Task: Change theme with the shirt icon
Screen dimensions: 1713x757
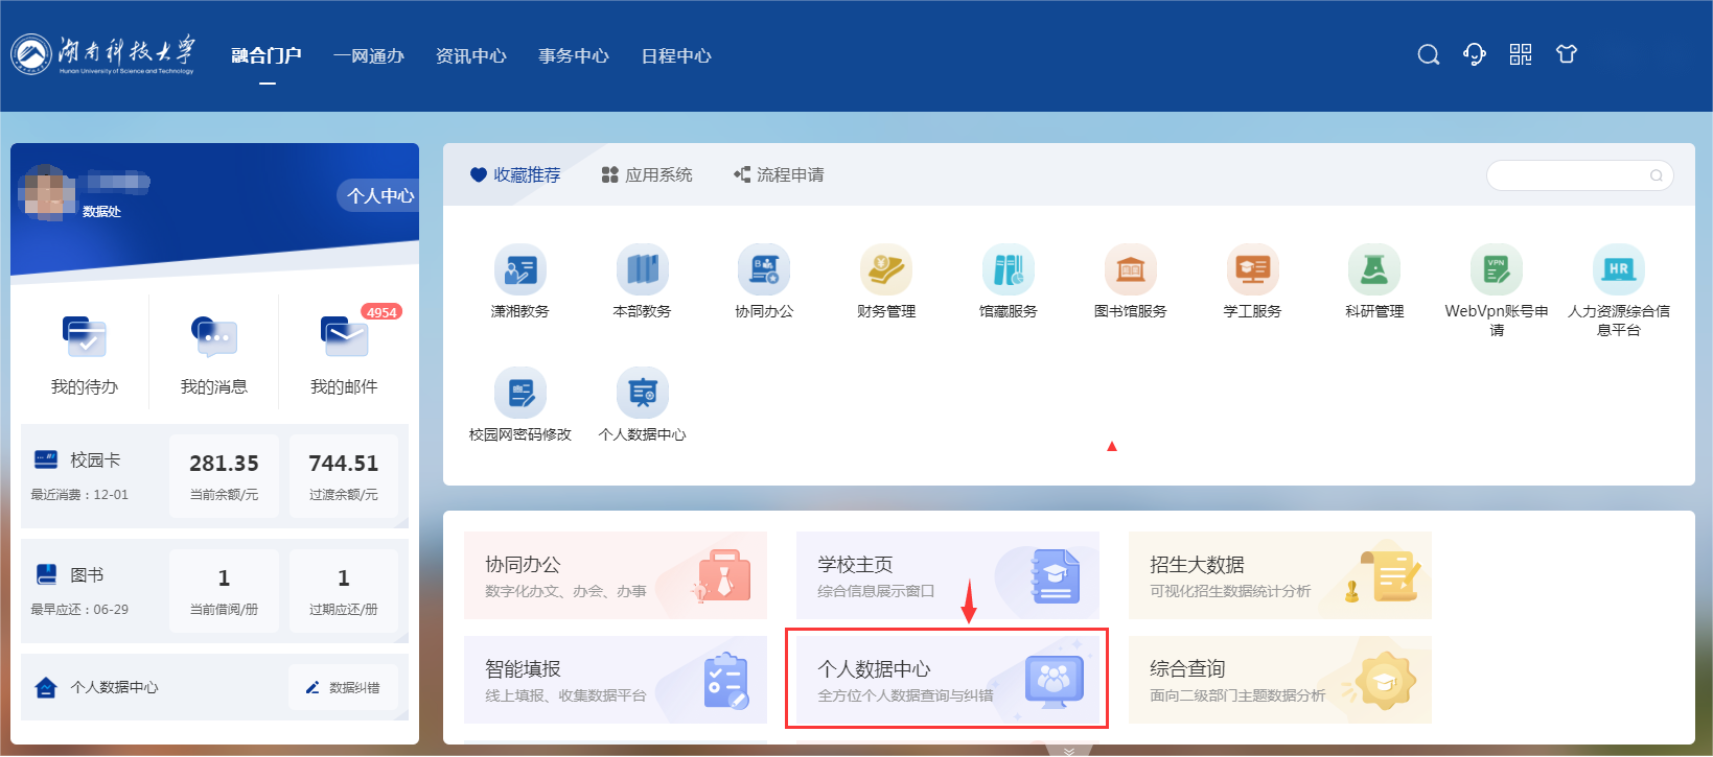Action: click(x=1566, y=55)
